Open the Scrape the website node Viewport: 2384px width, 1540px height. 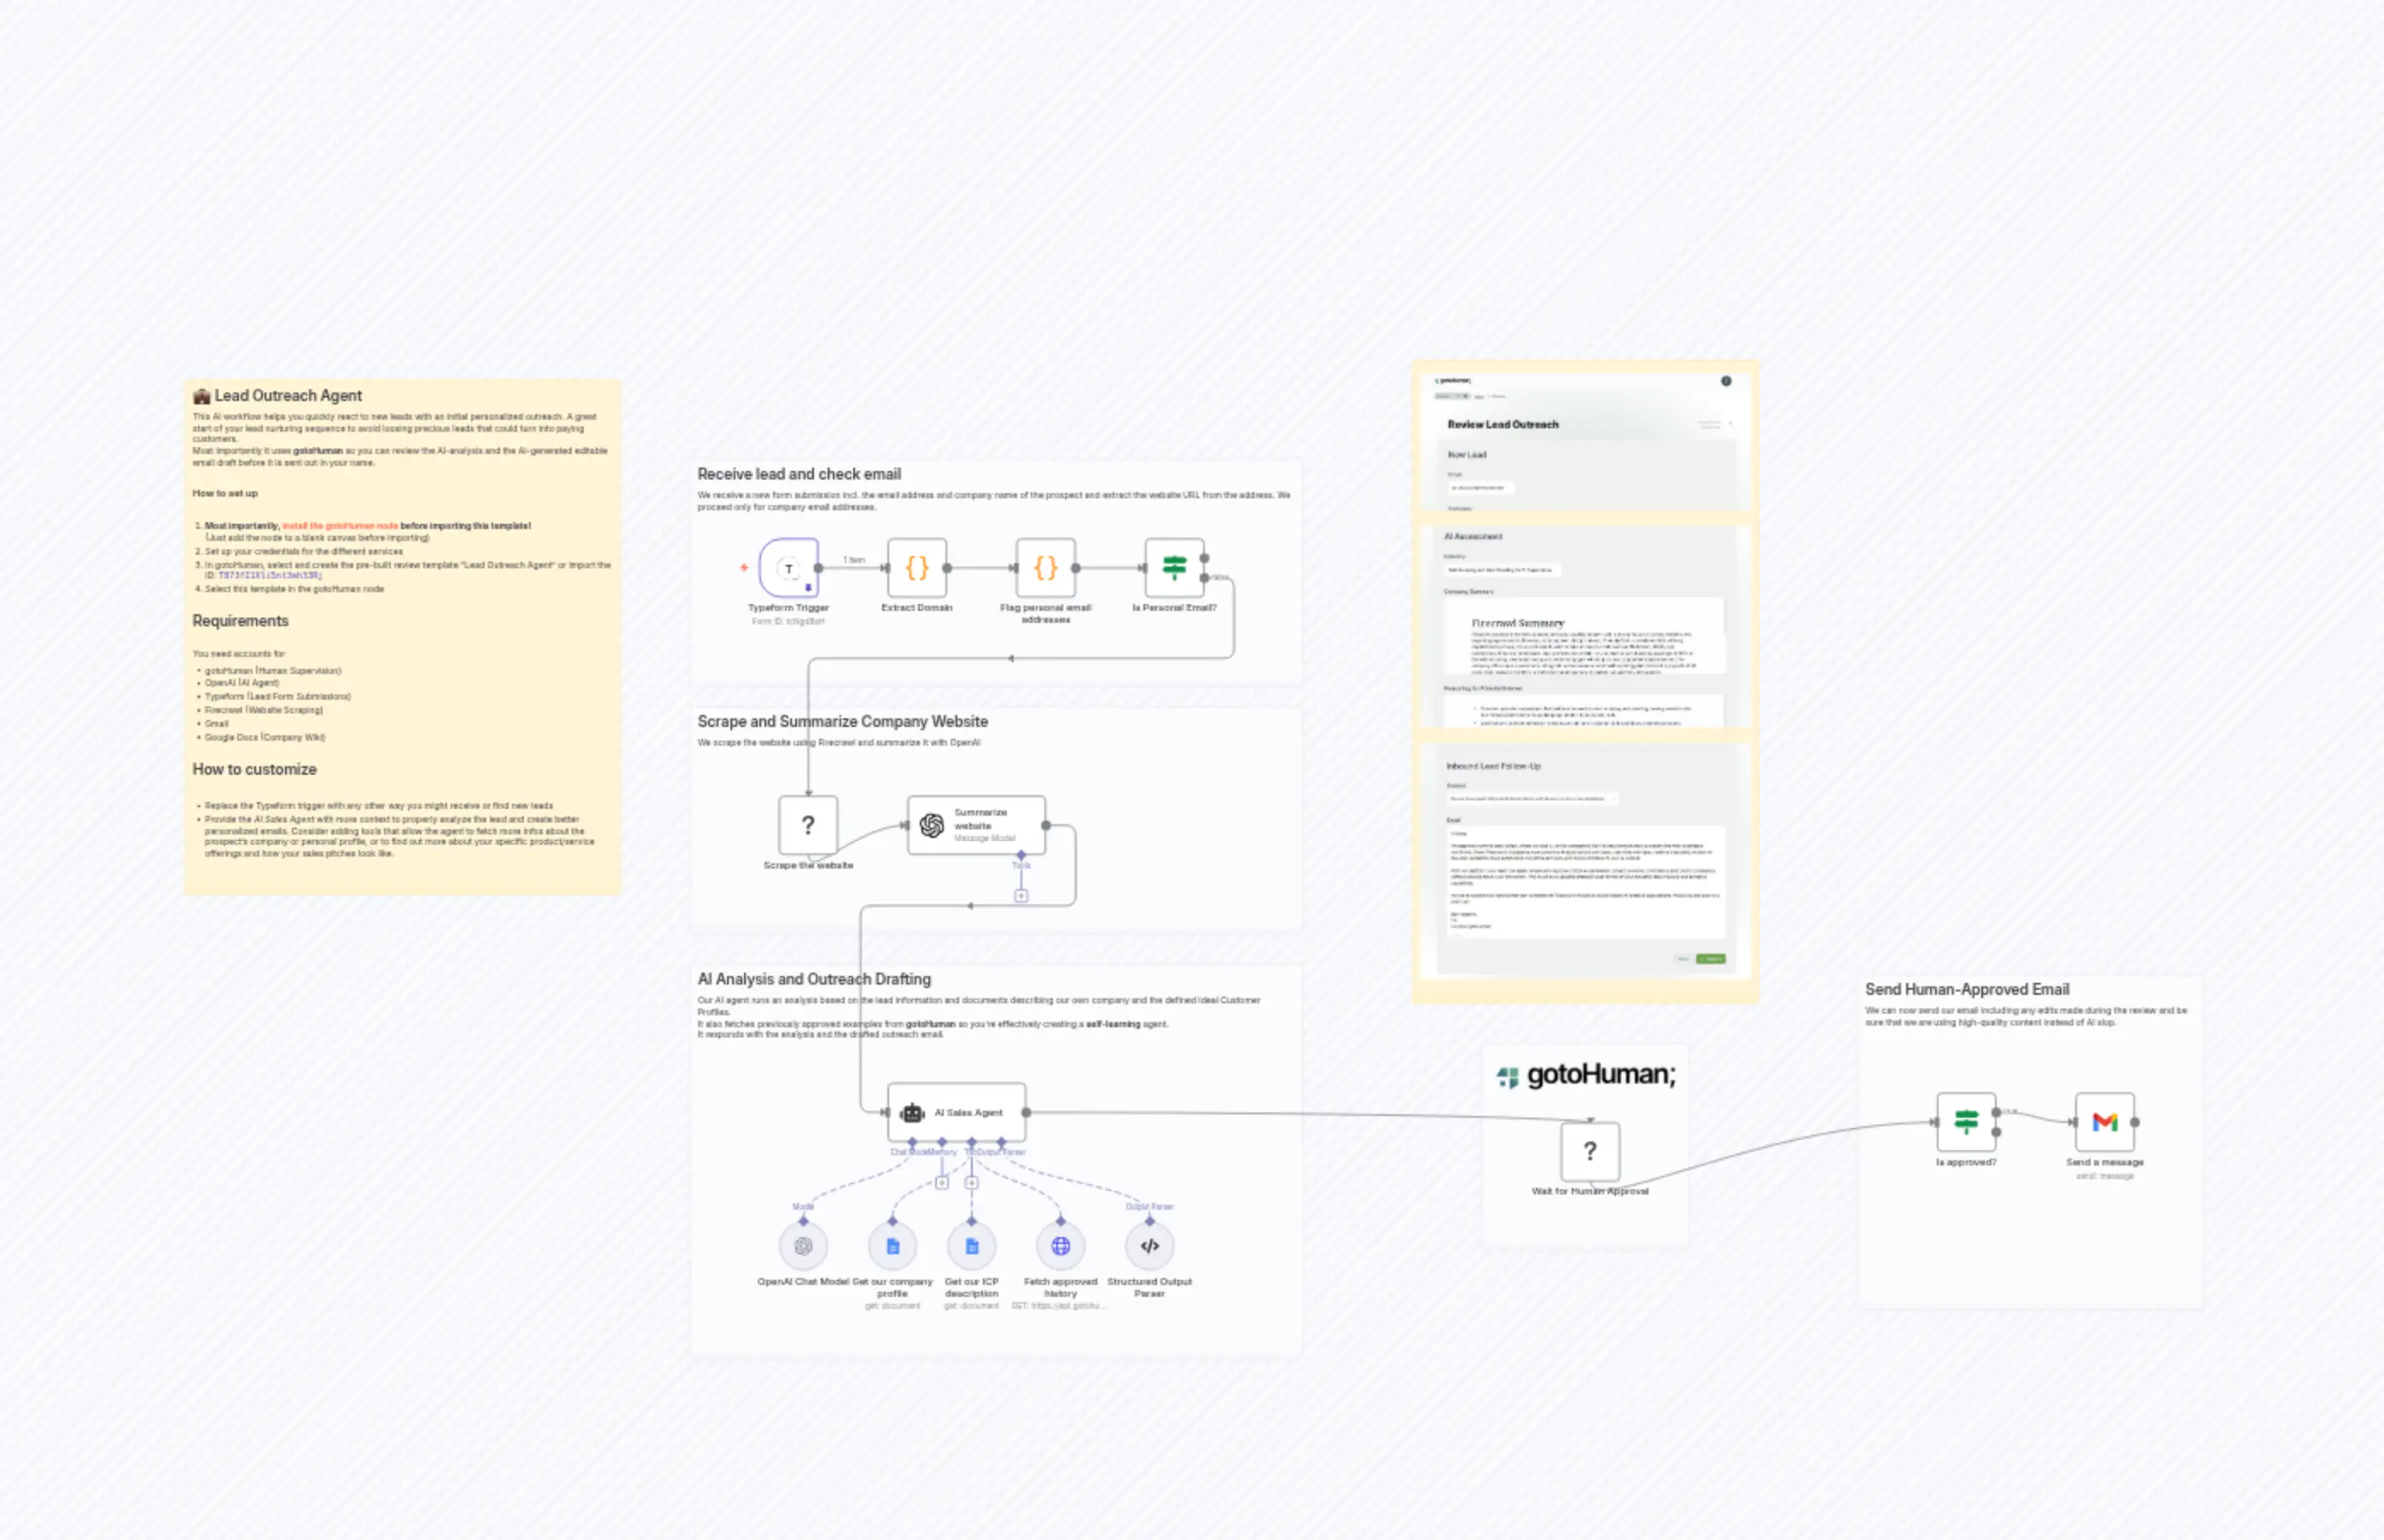(x=806, y=826)
